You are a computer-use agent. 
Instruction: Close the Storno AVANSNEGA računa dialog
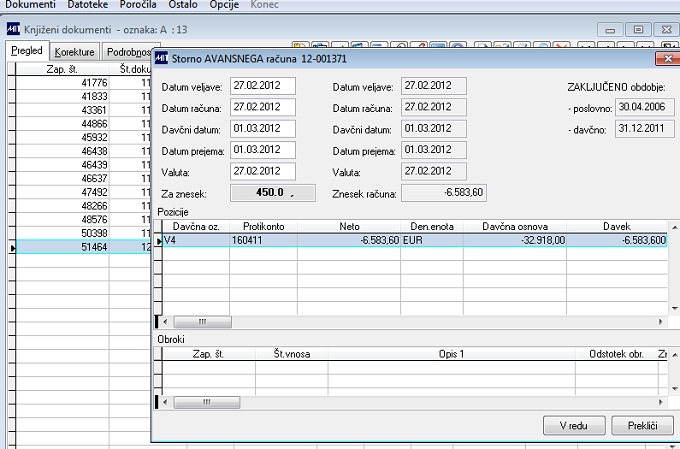click(x=667, y=59)
